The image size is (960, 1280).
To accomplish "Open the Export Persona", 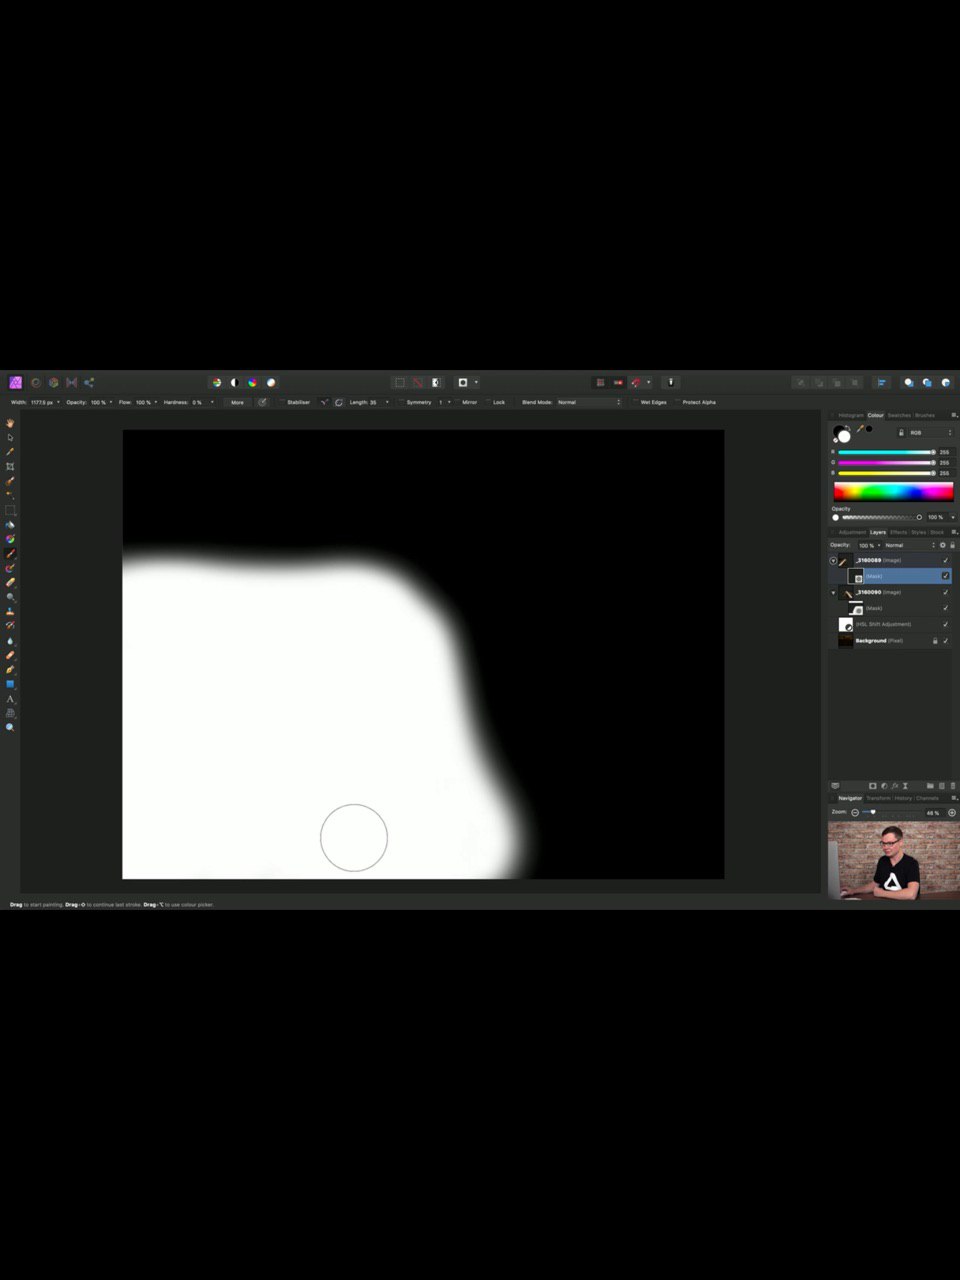I will [x=89, y=382].
